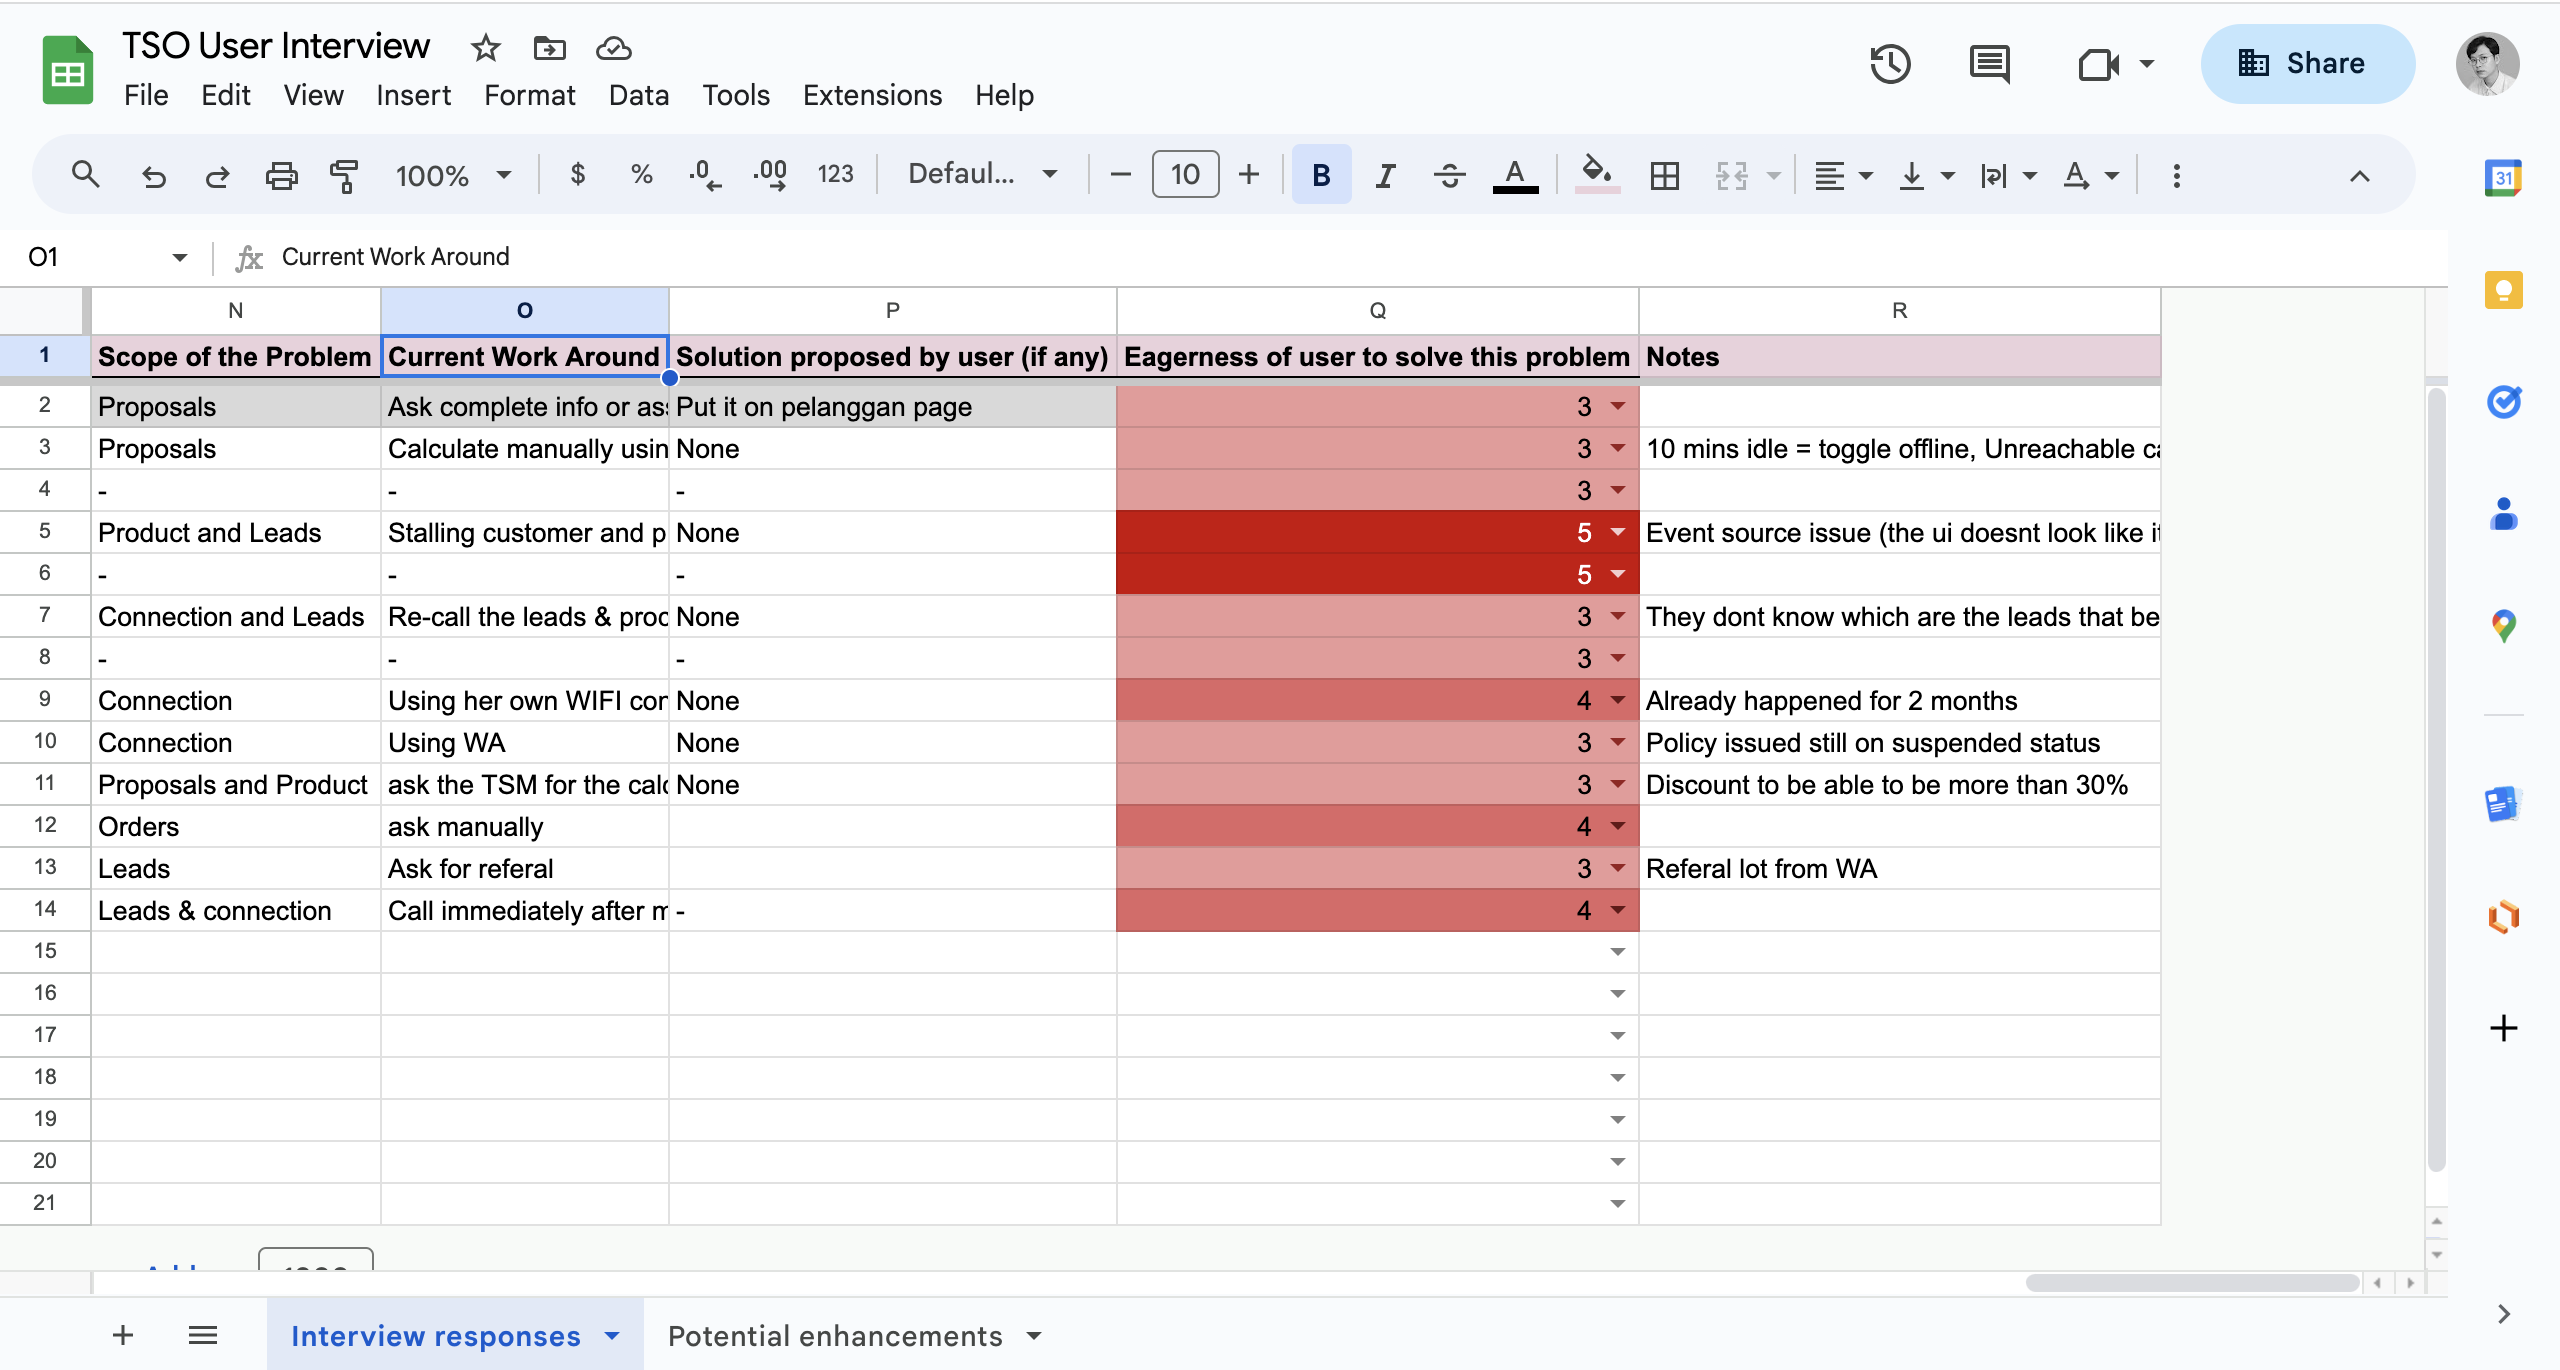The image size is (2560, 1370).
Task: Click the formula bar input
Action: coord(1360,257)
